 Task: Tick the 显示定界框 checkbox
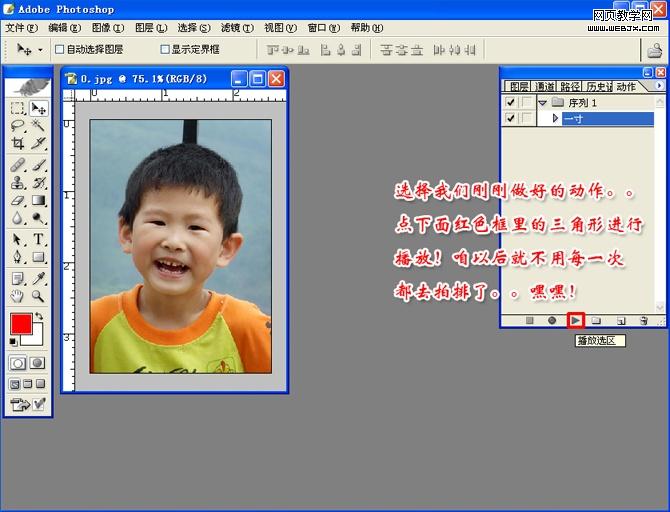pyautogui.click(x=165, y=49)
